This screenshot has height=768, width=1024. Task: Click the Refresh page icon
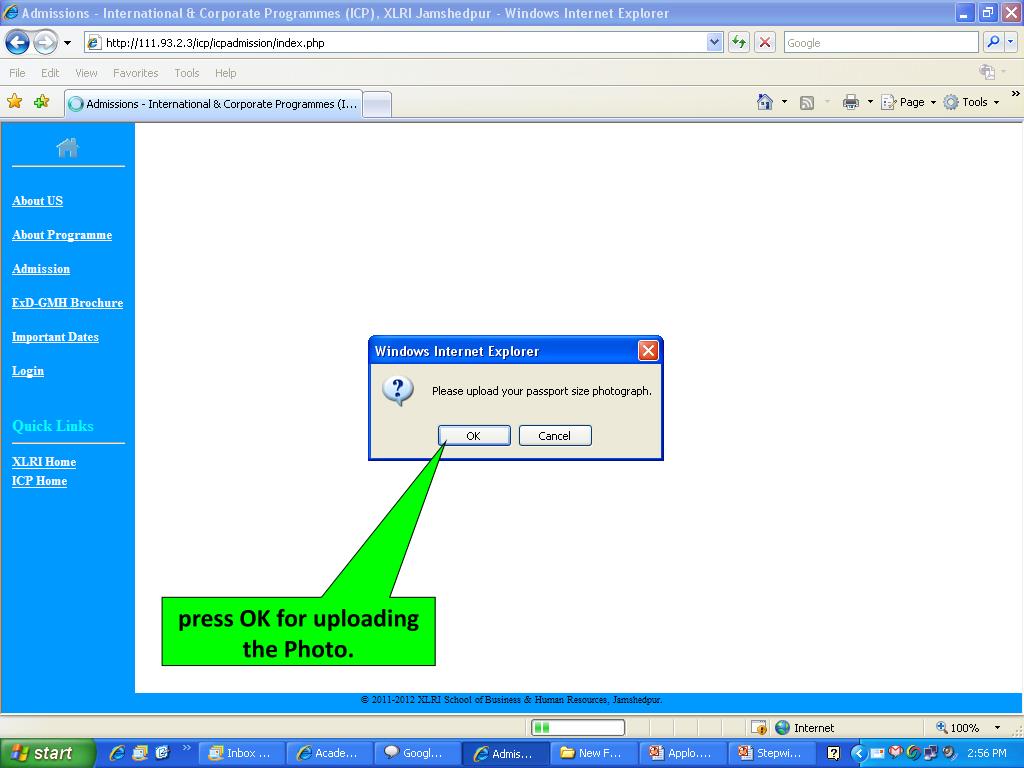[739, 43]
